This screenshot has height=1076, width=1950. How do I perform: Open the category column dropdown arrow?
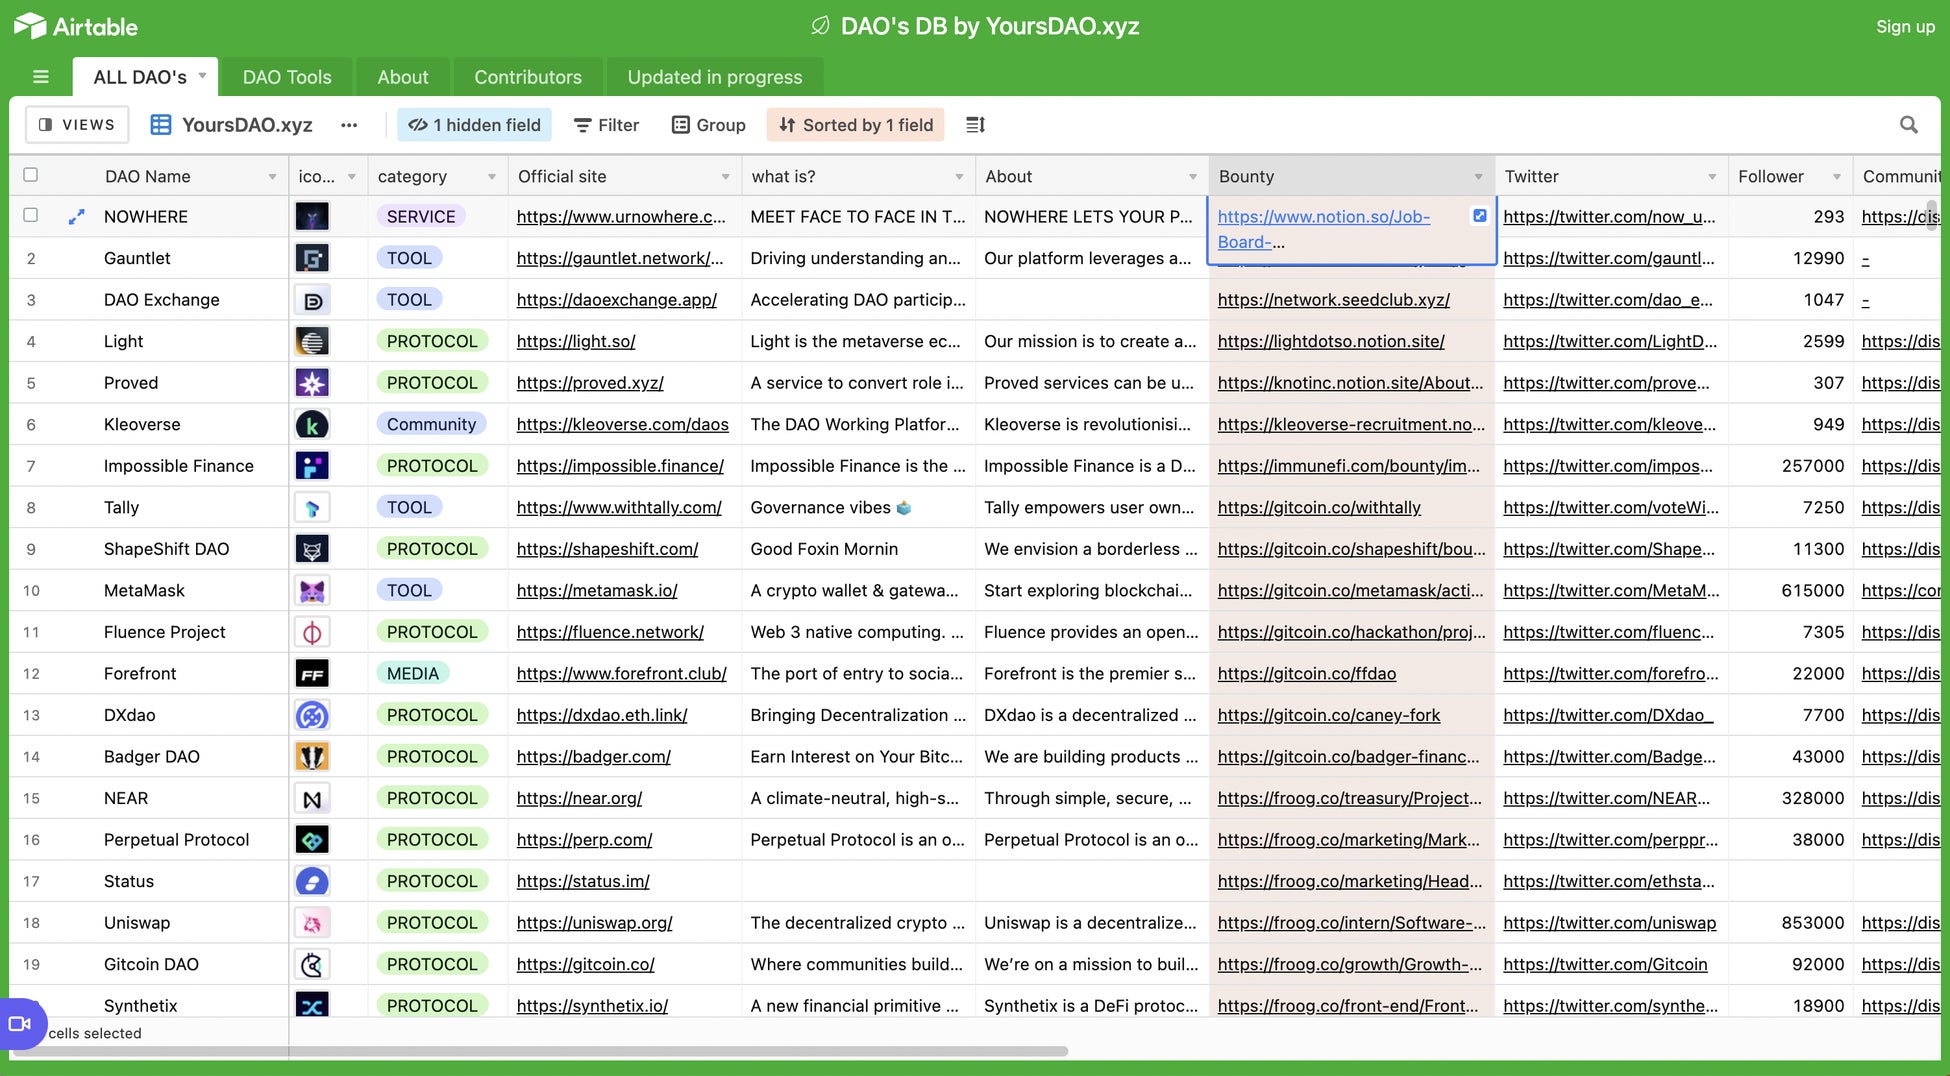click(492, 177)
